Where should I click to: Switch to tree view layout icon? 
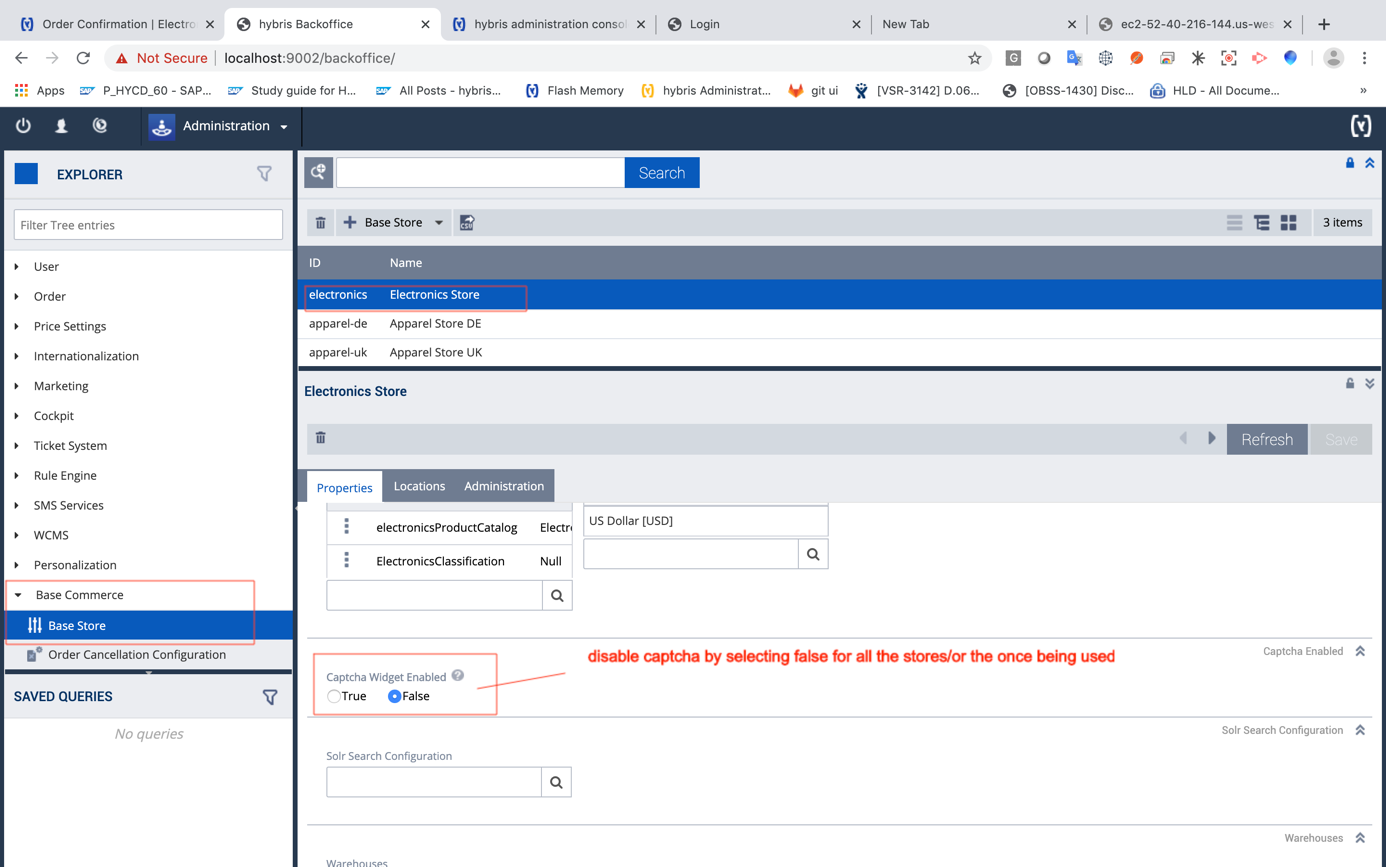[x=1262, y=223]
